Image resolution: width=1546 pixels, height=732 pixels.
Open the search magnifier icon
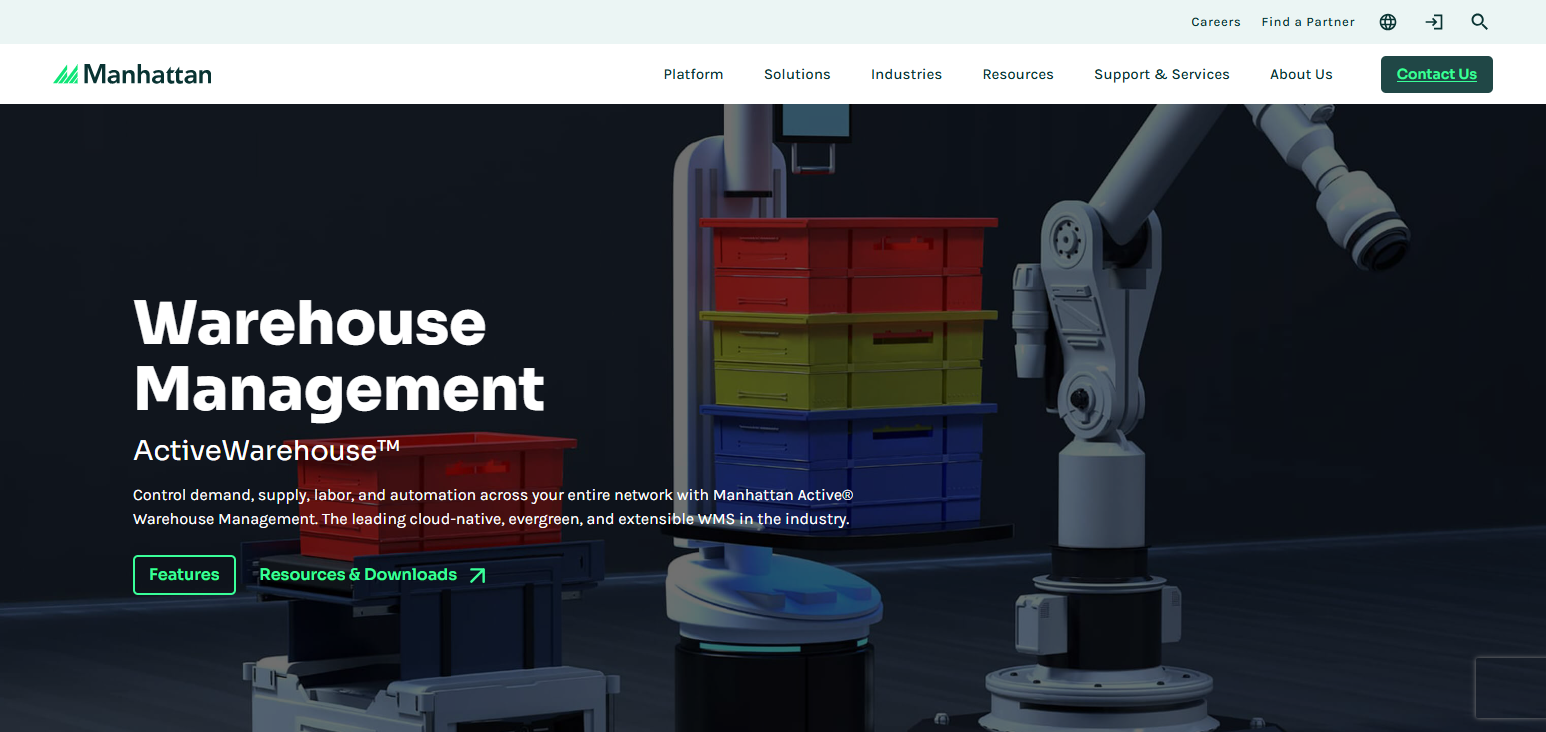pos(1480,22)
